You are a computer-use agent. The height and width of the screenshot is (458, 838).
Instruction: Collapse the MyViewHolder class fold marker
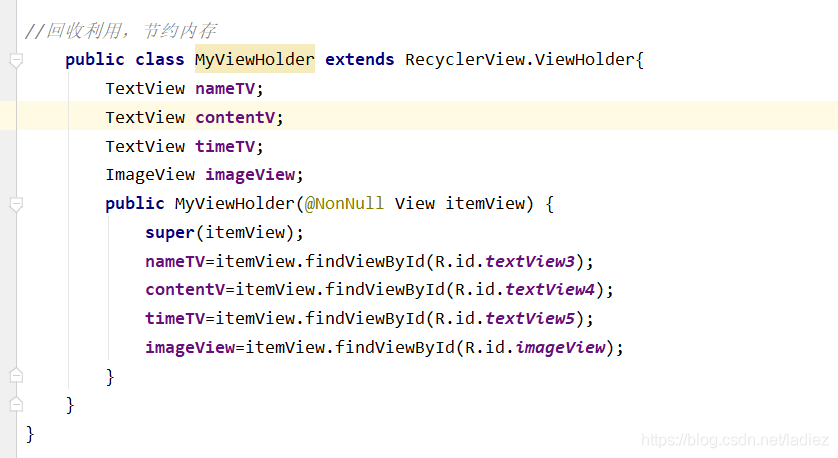[x=16, y=60]
